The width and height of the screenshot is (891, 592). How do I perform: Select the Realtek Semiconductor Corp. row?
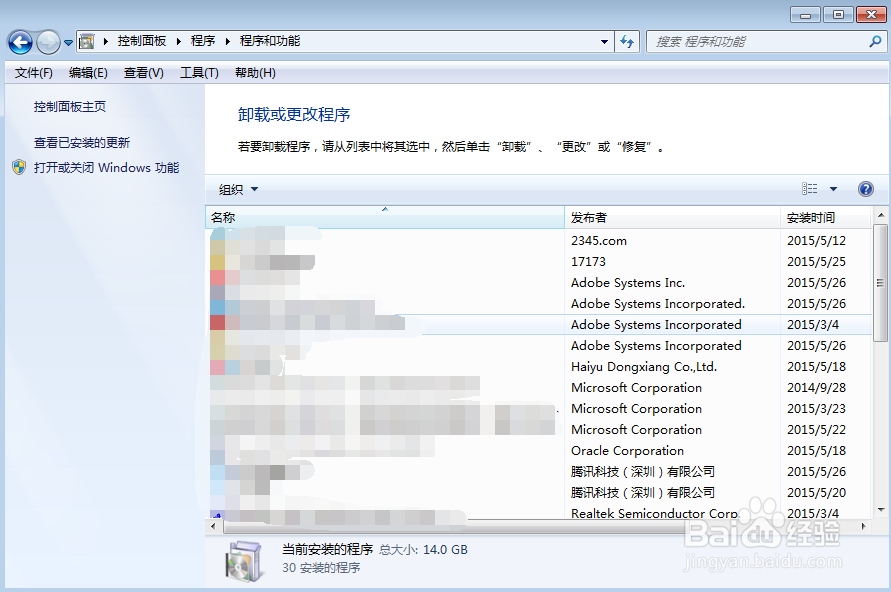(538, 512)
